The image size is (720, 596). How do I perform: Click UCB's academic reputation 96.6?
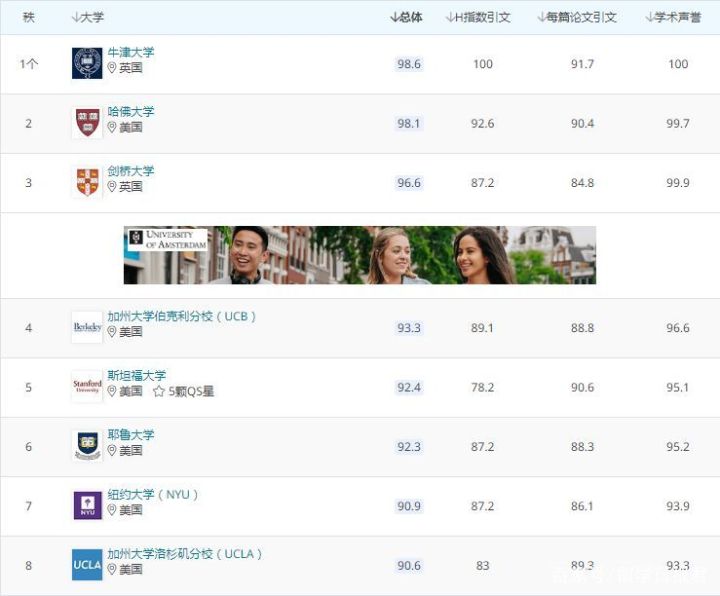tap(678, 328)
